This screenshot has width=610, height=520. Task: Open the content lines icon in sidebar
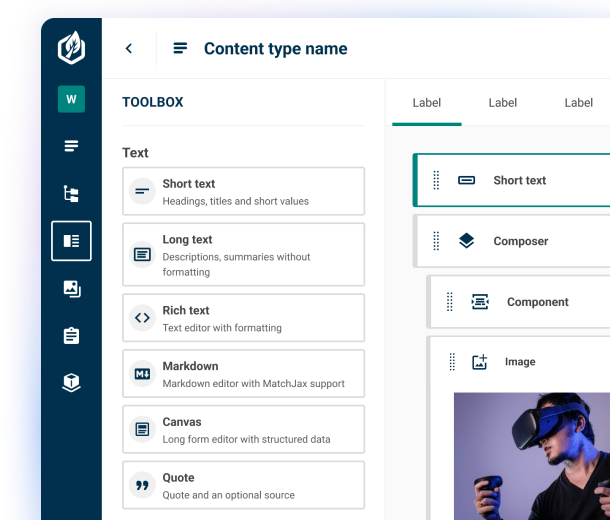[x=71, y=146]
